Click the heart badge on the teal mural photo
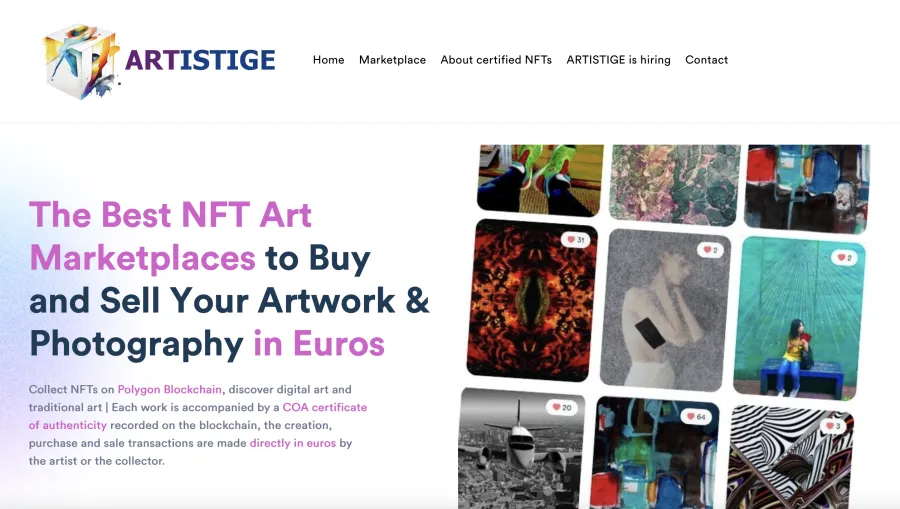This screenshot has width=900, height=509. (x=845, y=257)
